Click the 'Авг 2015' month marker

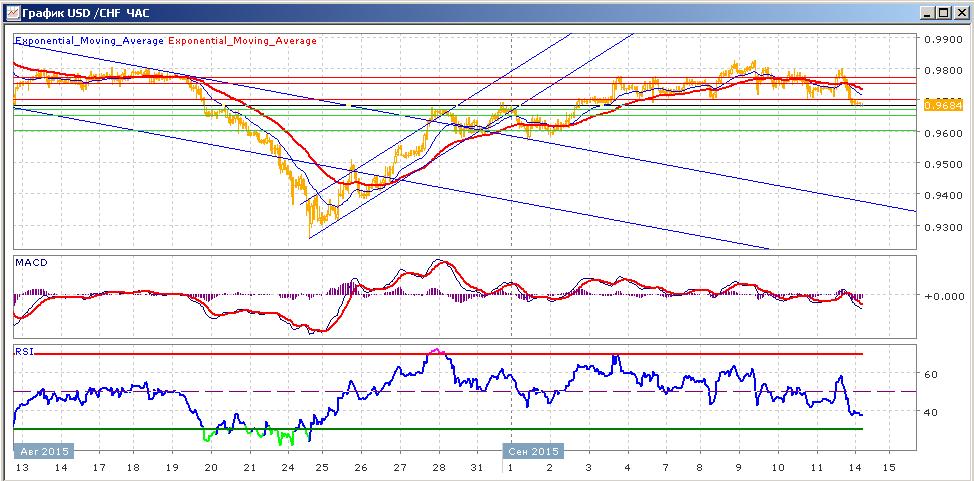[x=43, y=451]
